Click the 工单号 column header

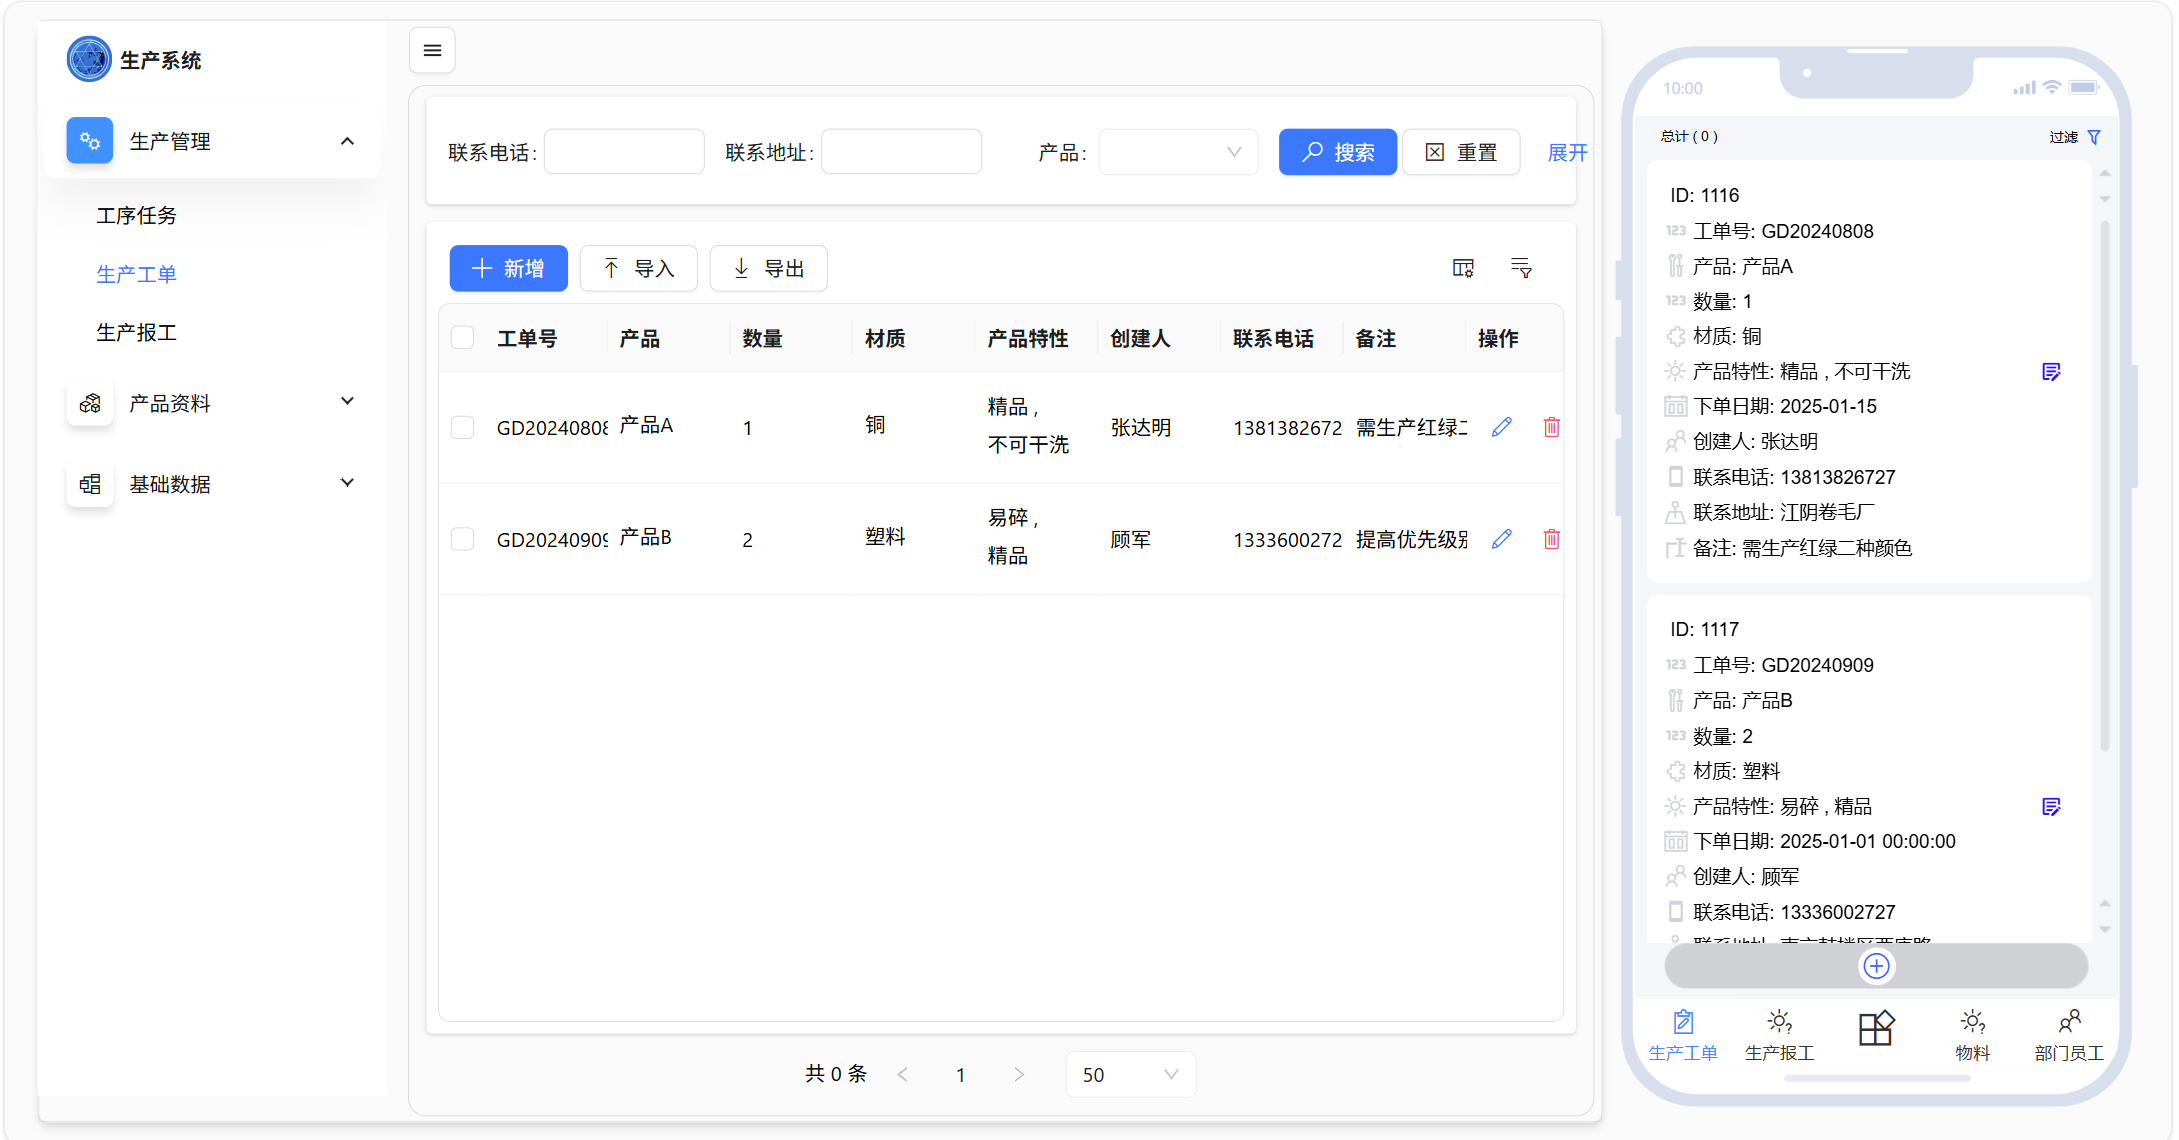527,338
